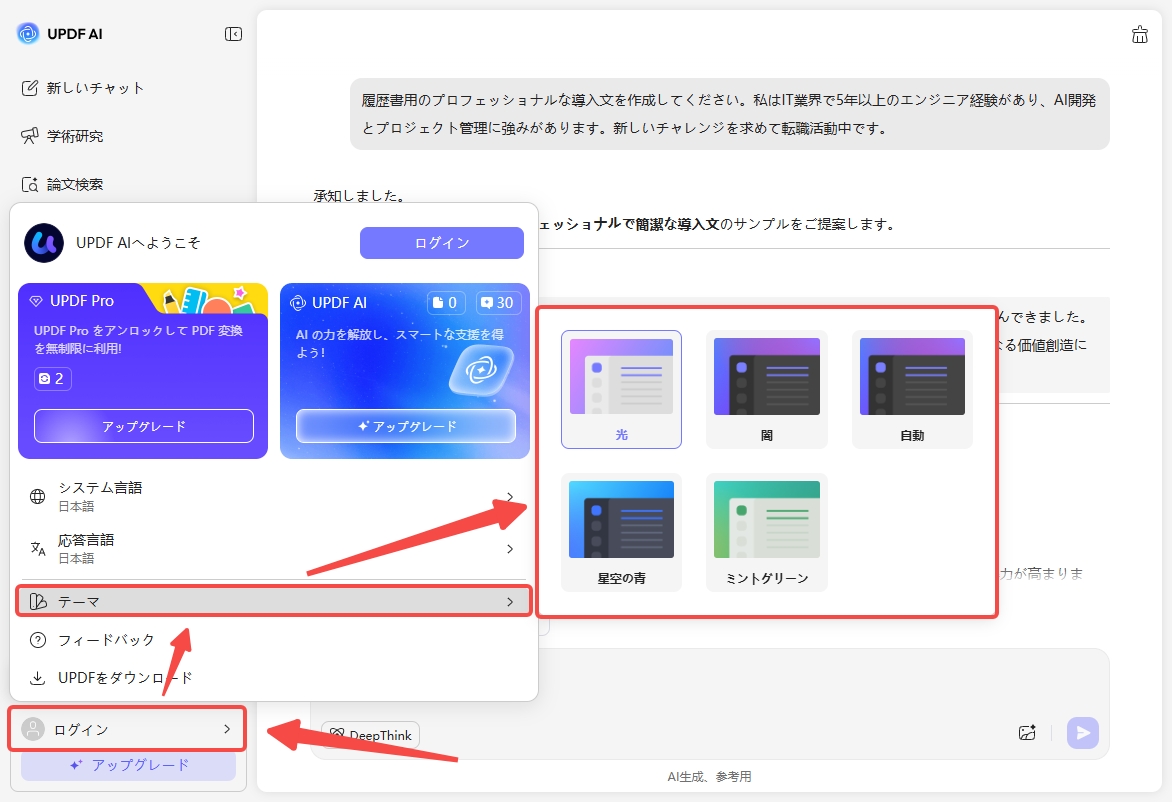This screenshot has height=802, width=1172.
Task: Open 学術研究 in the sidebar
Action: (x=62, y=136)
